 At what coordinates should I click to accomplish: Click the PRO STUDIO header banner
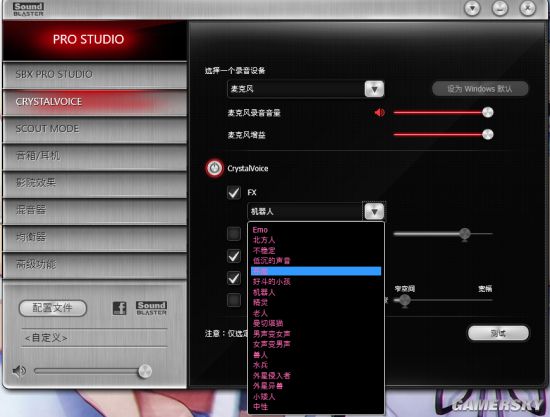tap(95, 40)
